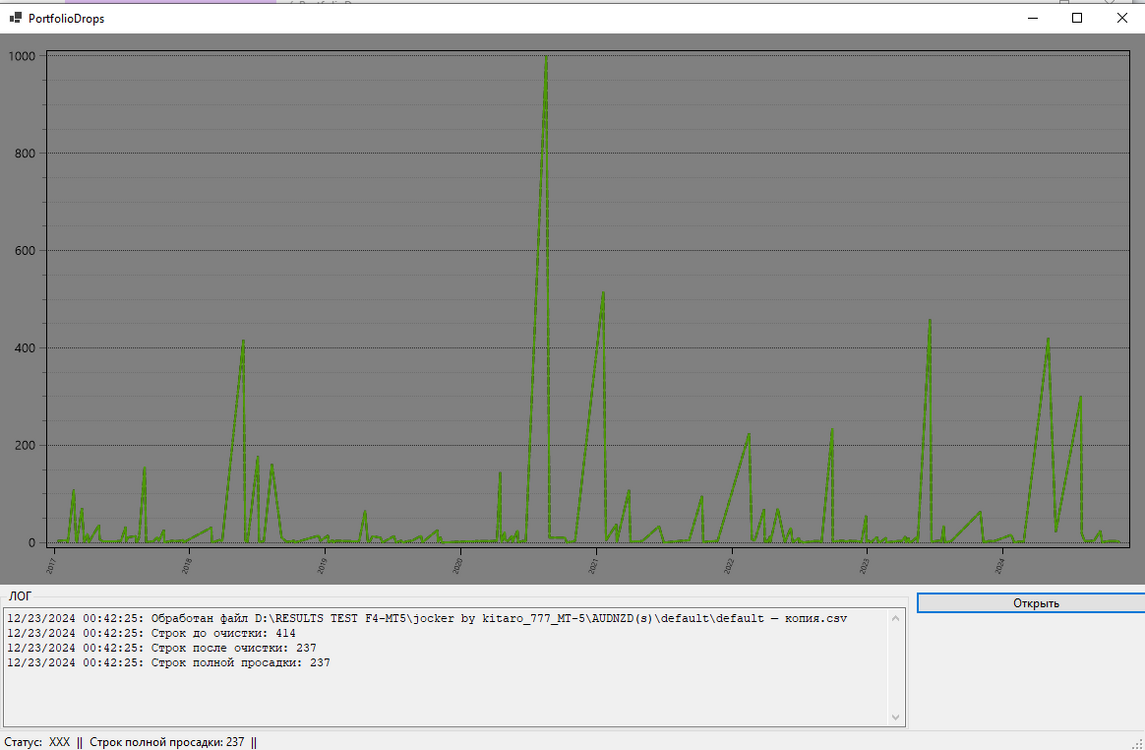Click the 800 label on the Y axis

25,153
